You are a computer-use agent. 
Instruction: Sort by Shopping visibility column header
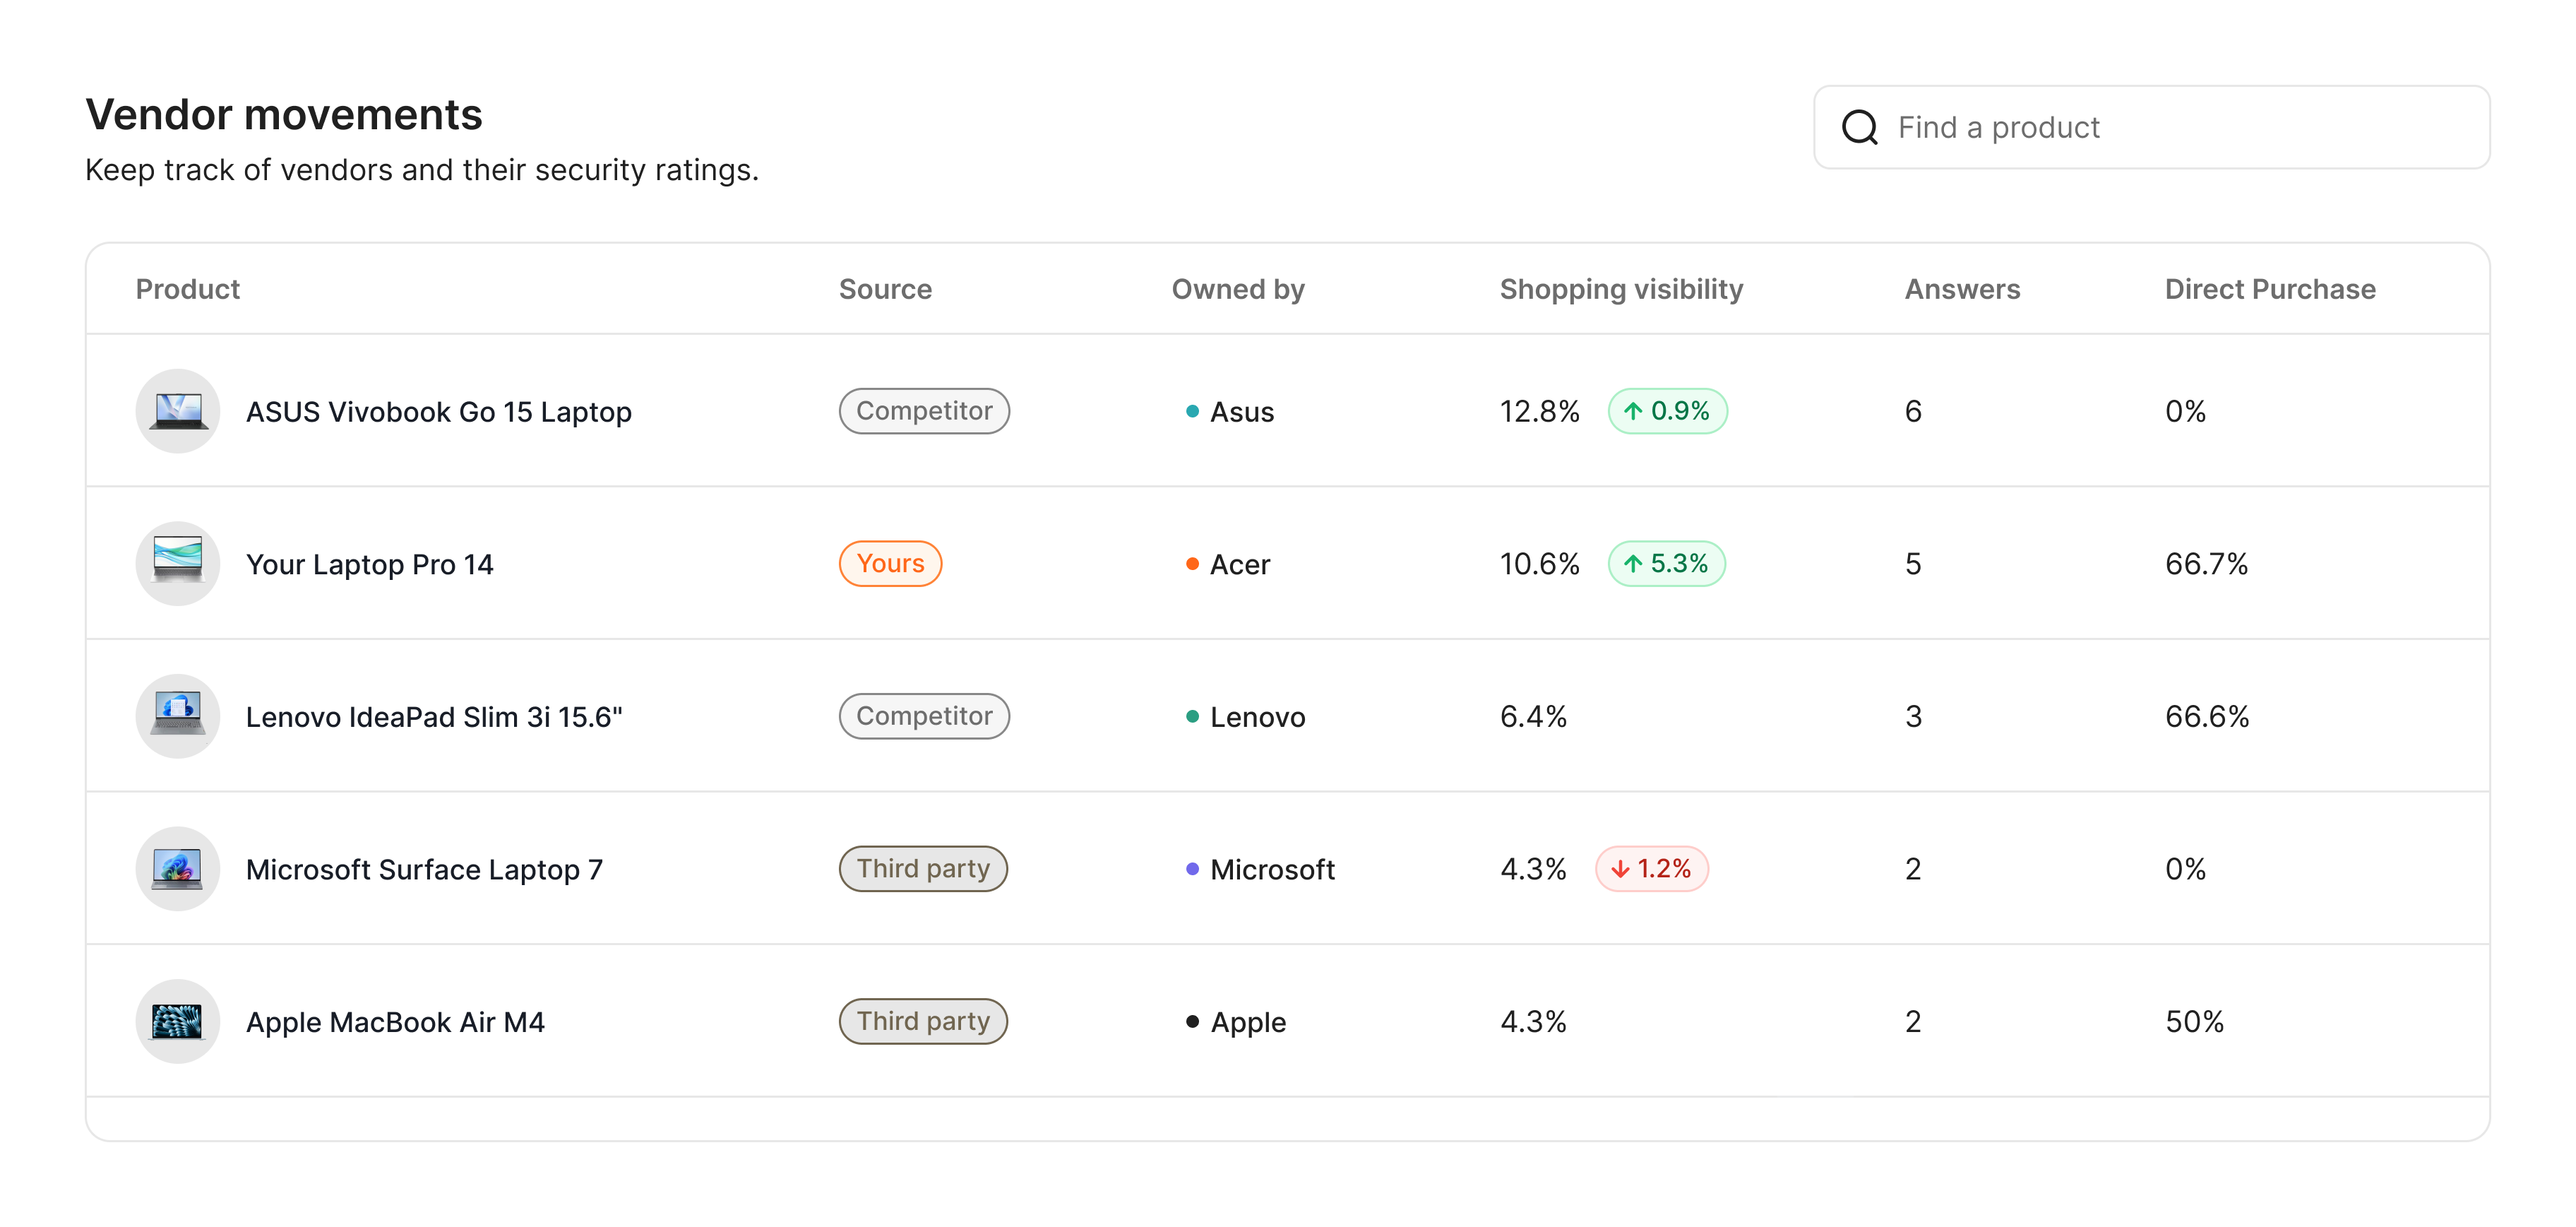[x=1621, y=289]
